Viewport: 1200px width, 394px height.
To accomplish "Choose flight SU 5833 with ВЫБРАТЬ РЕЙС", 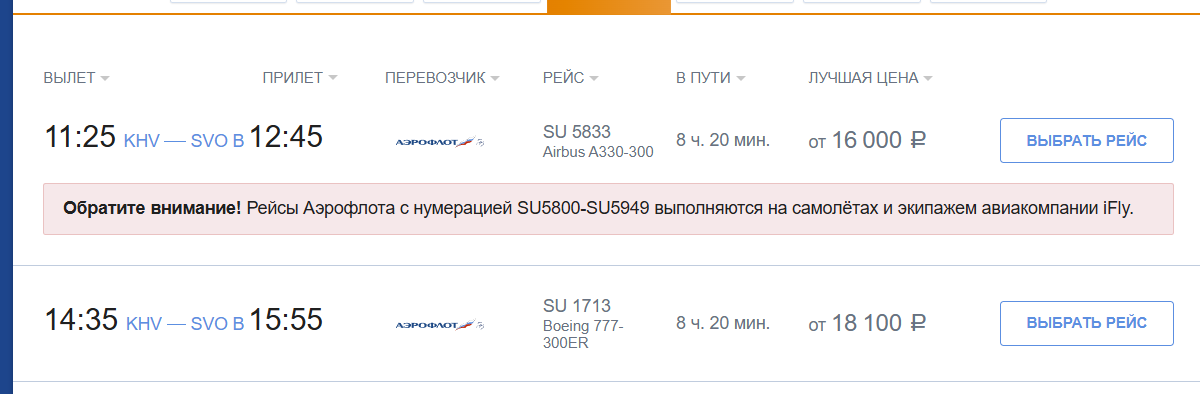I will pyautogui.click(x=1087, y=140).
